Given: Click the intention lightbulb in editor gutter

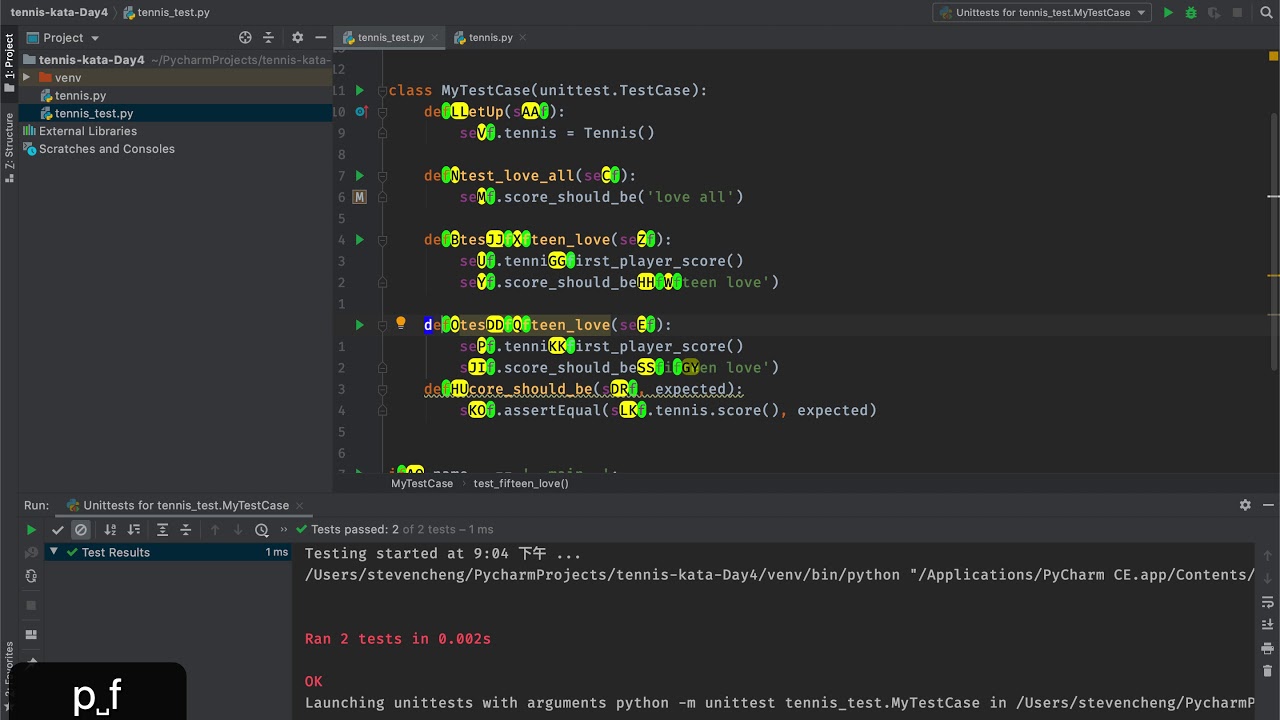Looking at the screenshot, I should 401,323.
